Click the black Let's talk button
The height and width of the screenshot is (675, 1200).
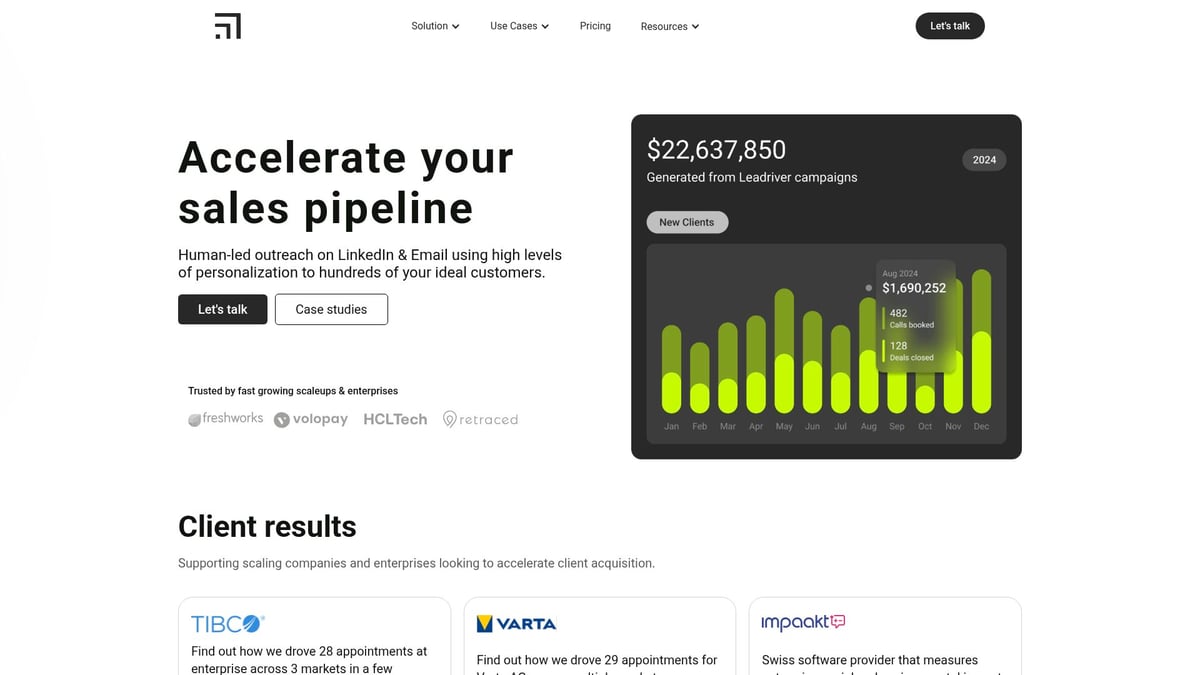(222, 309)
